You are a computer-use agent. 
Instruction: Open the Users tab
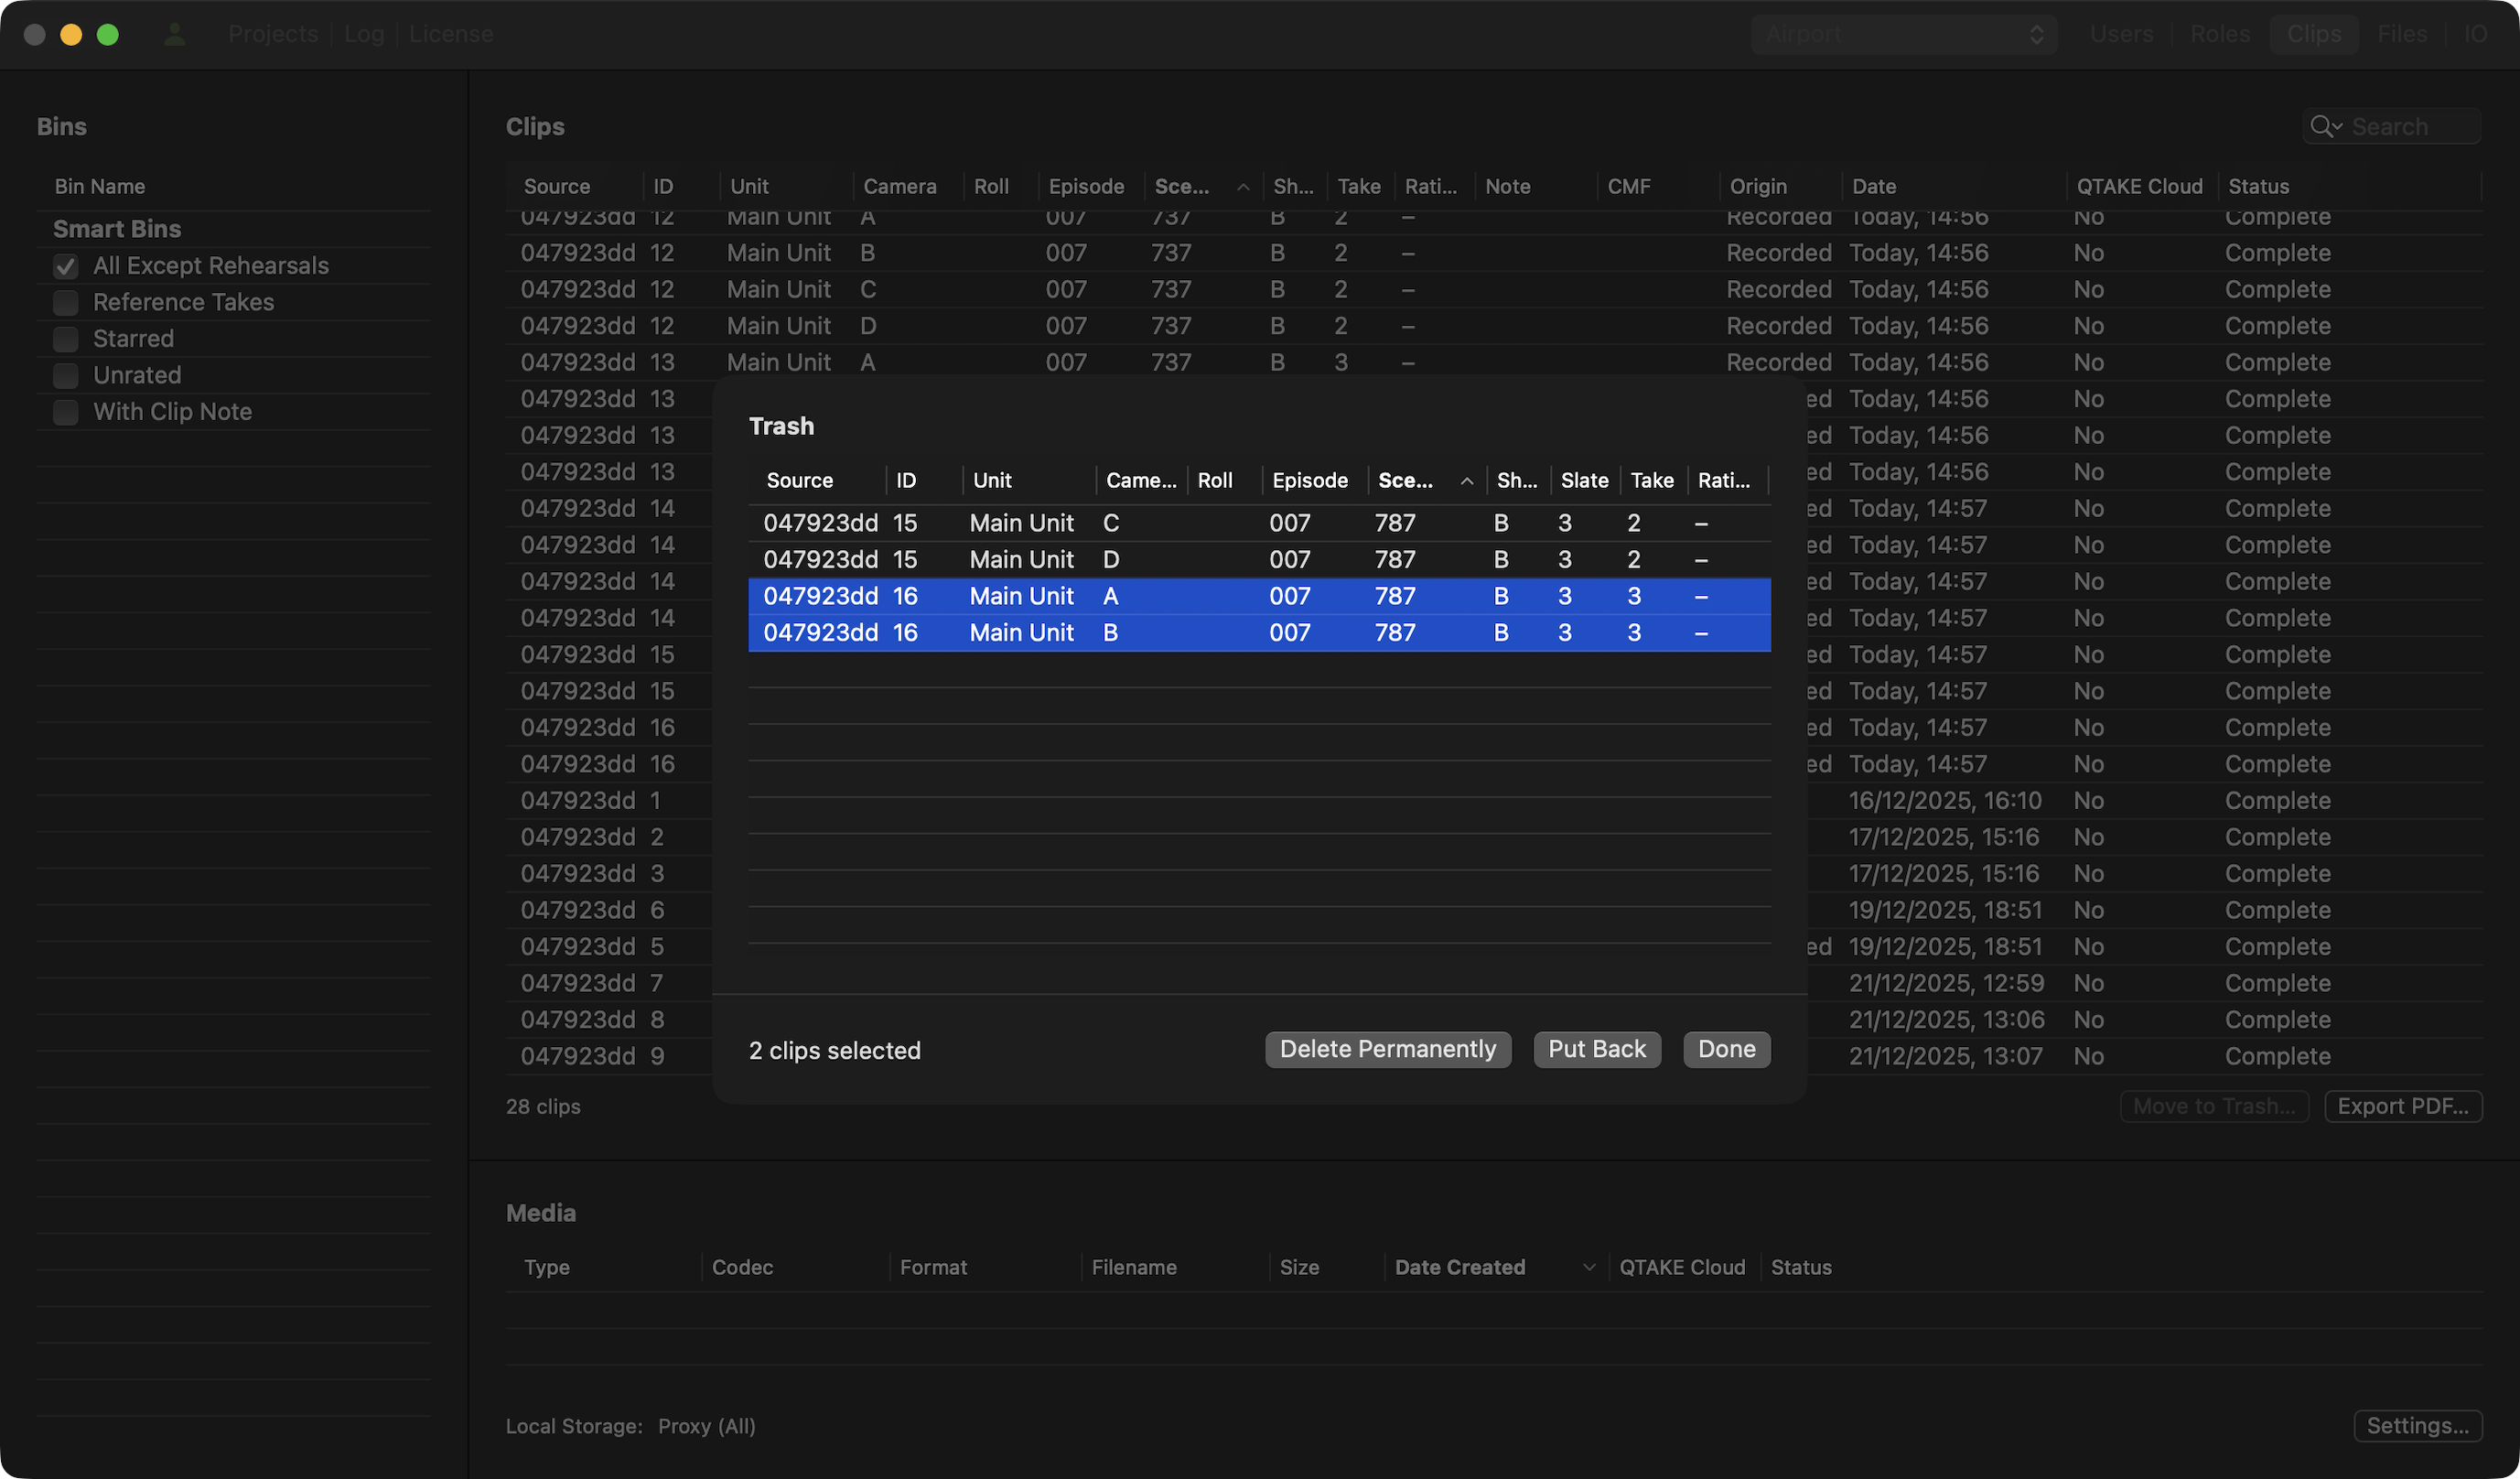pos(2120,34)
